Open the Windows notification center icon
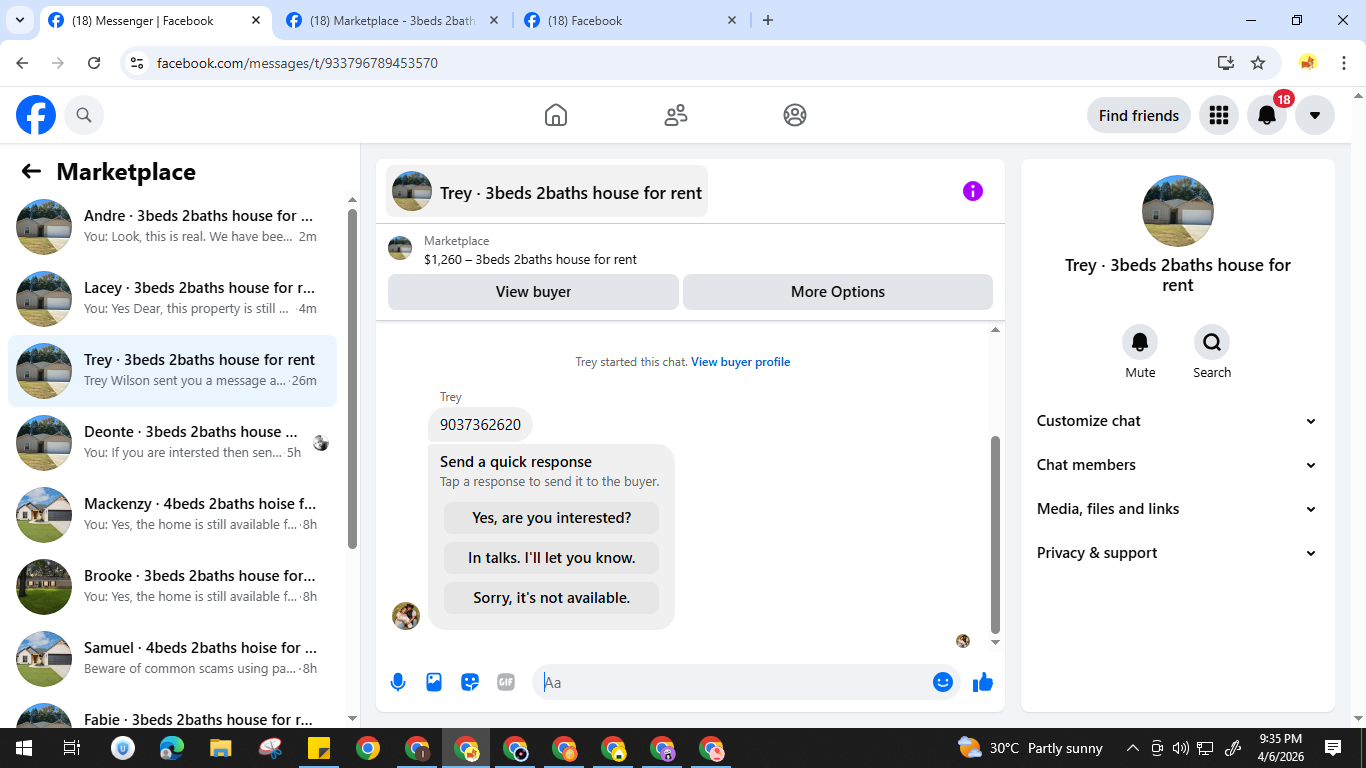Viewport: 1366px width, 768px height. [1332, 748]
